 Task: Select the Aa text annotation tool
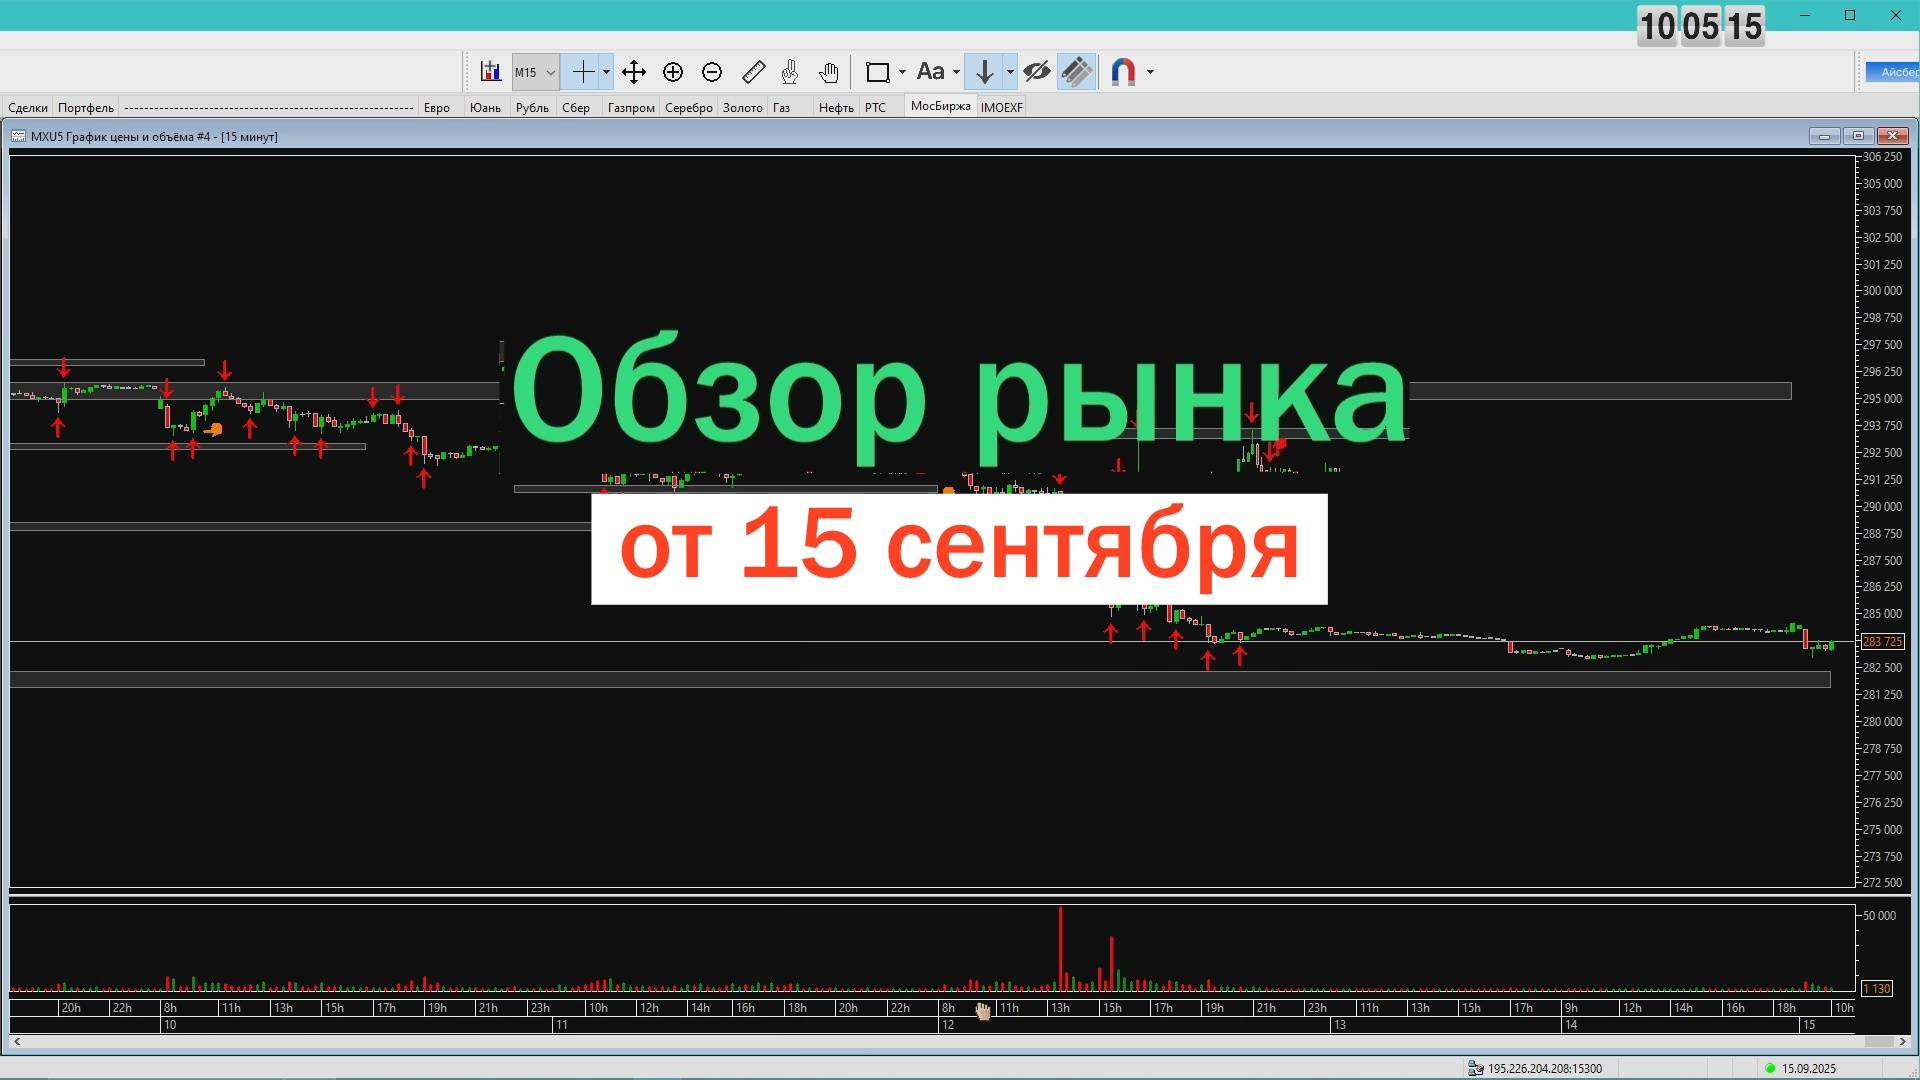click(x=931, y=71)
